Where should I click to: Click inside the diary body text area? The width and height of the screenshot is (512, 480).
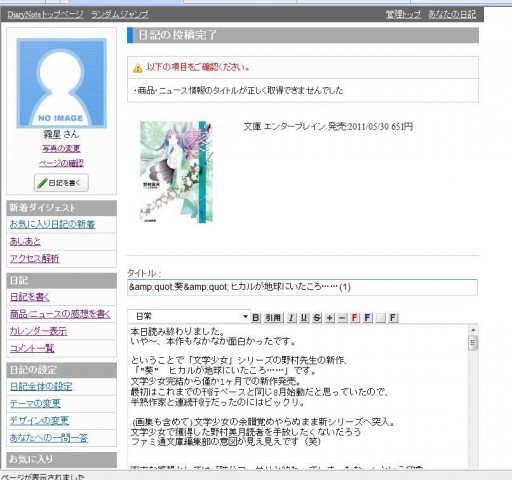click(x=298, y=396)
